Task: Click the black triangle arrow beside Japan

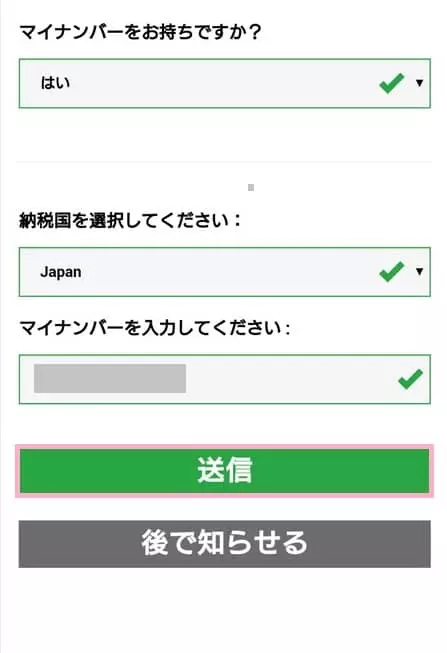Action: point(420,272)
